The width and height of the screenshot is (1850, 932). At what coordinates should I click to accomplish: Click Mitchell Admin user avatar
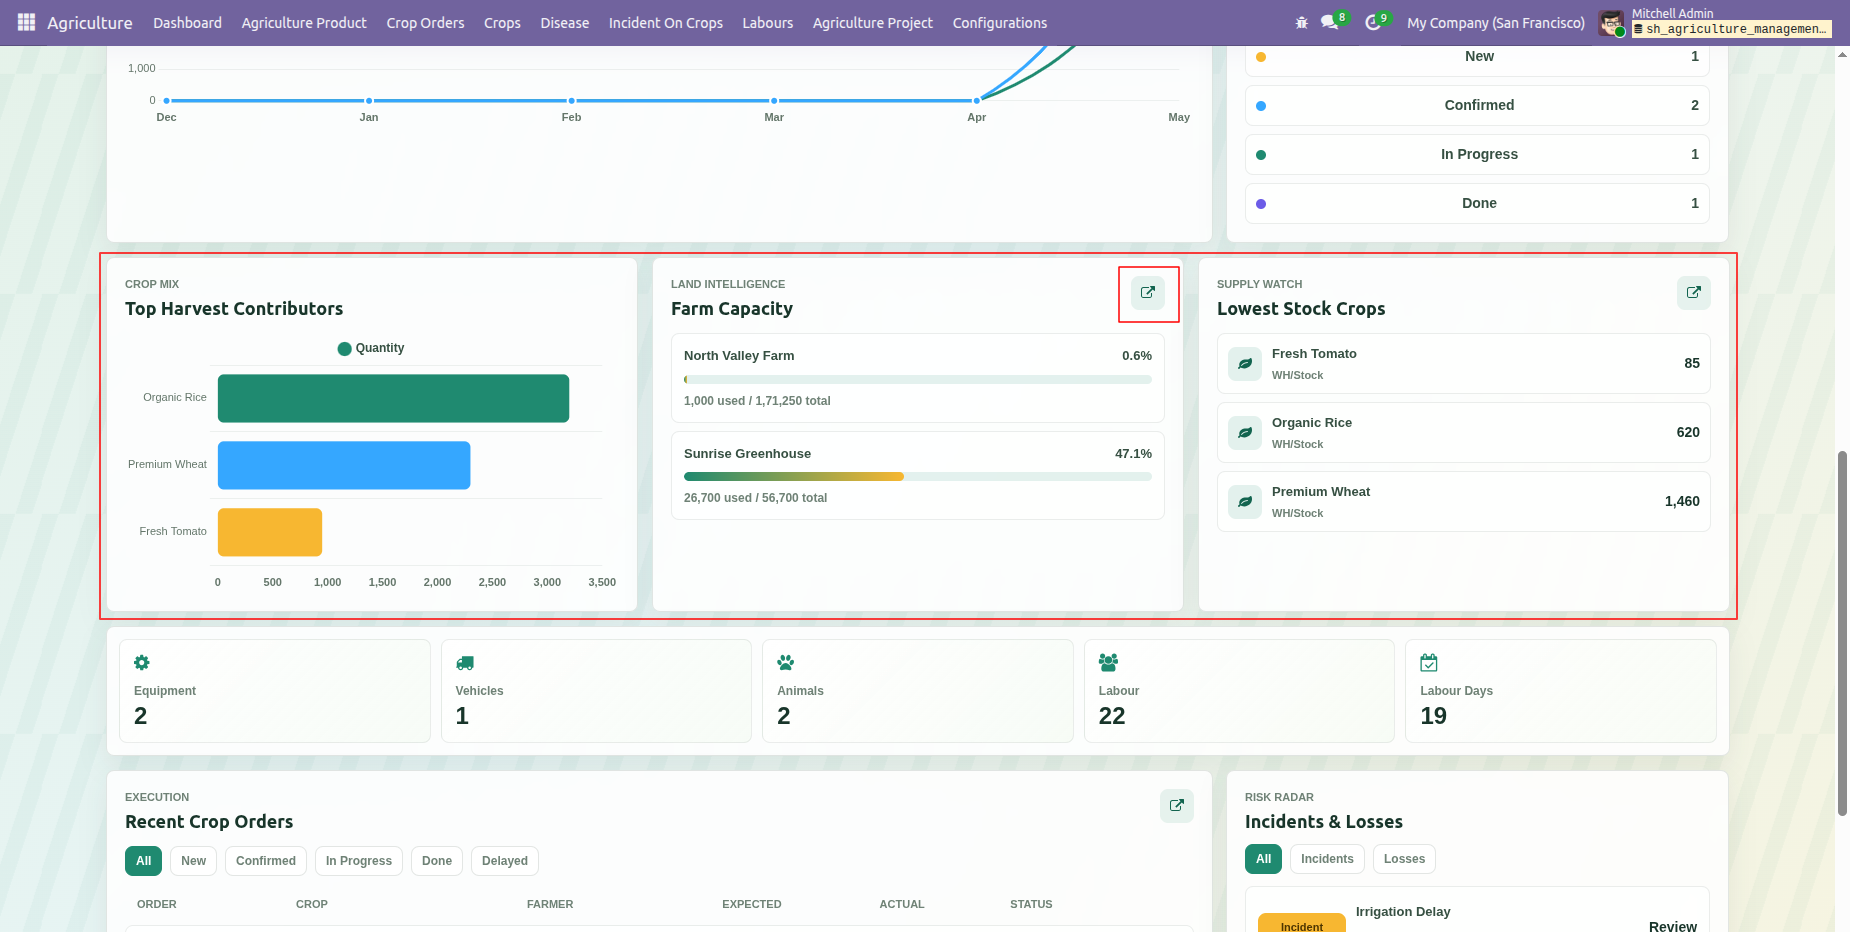[x=1611, y=23]
